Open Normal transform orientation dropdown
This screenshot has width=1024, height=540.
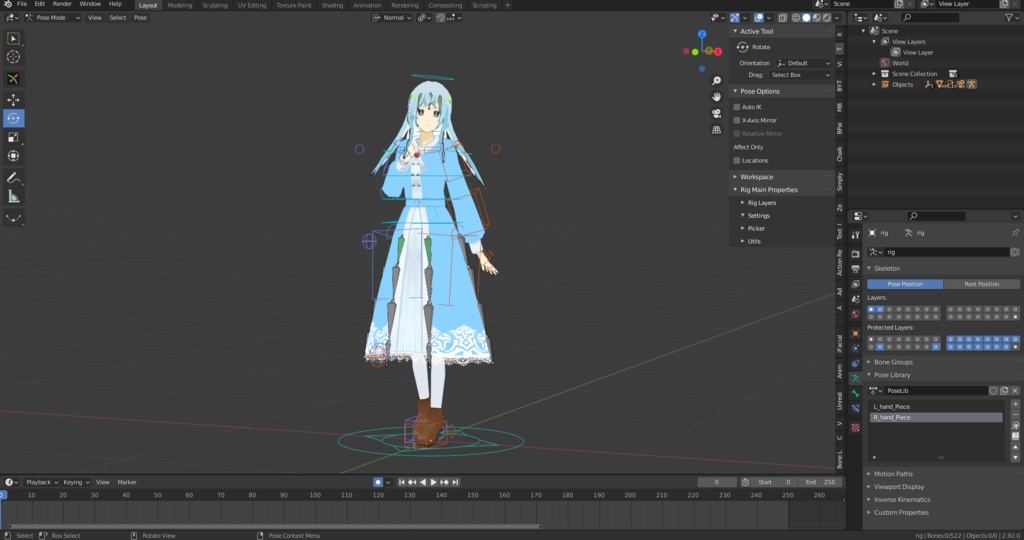tap(392, 18)
